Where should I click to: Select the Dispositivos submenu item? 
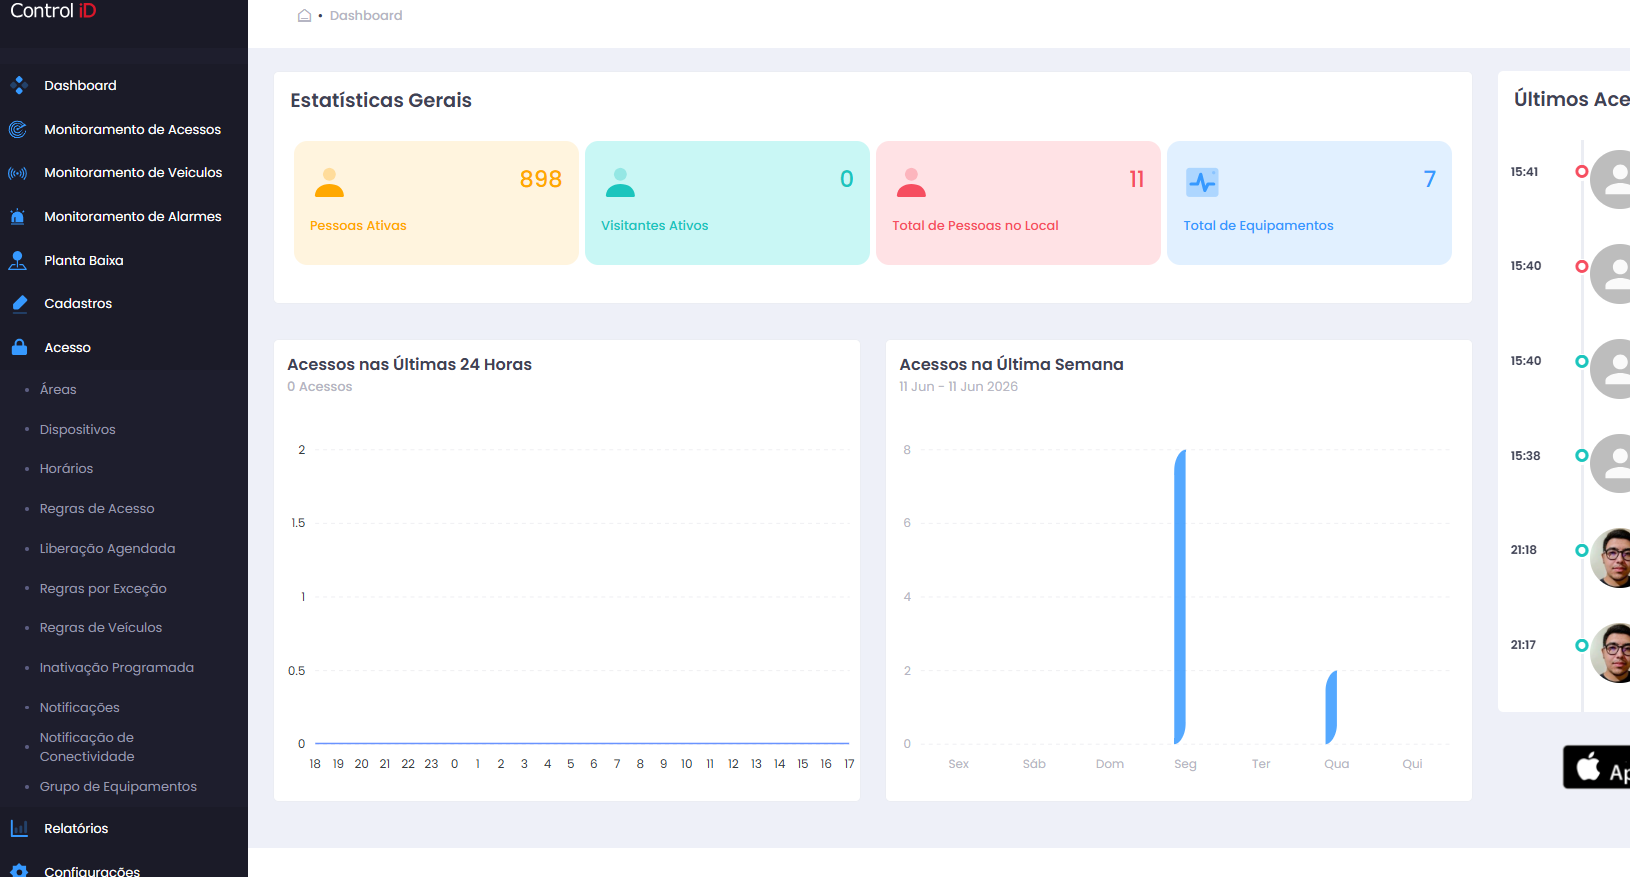coord(78,429)
